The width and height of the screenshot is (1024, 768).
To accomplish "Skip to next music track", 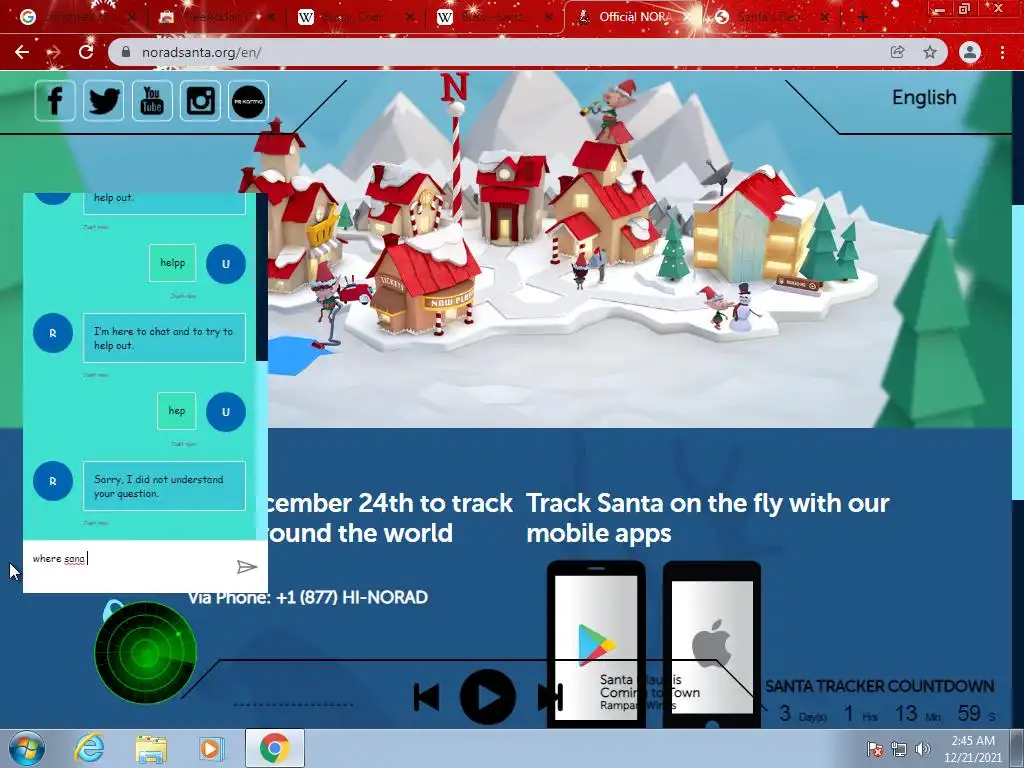I will pyautogui.click(x=550, y=697).
